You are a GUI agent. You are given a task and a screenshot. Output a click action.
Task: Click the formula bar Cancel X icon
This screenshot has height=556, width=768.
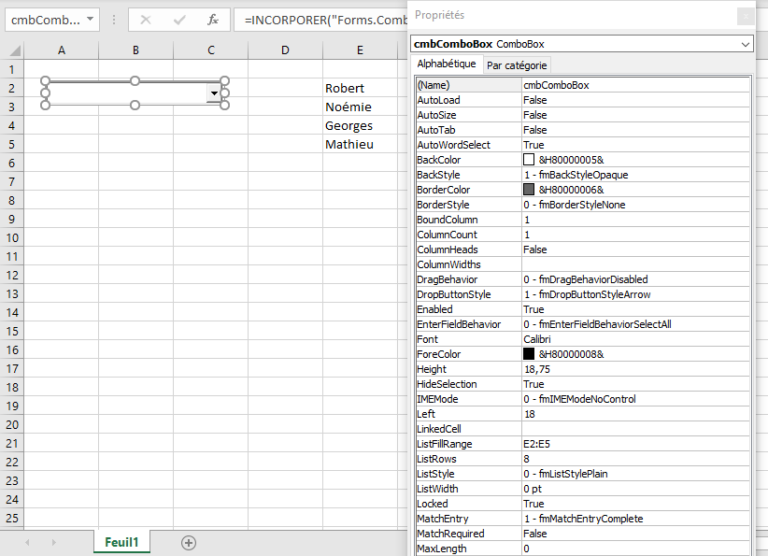(x=146, y=20)
